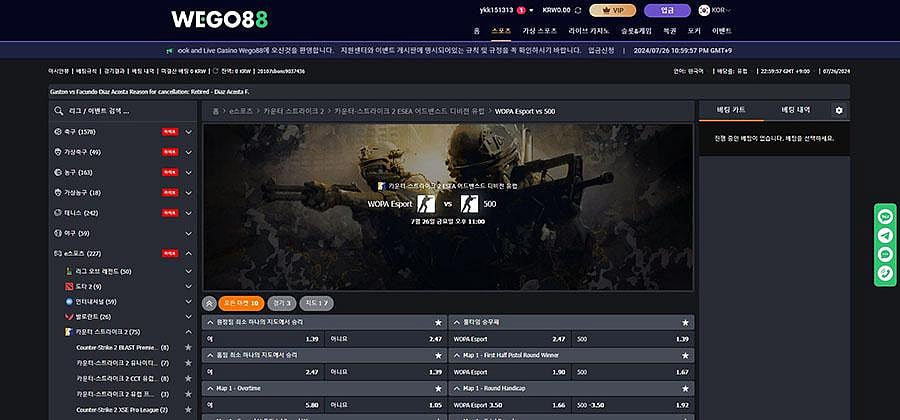Click the VIP button
900x420 pixels.
pos(612,10)
